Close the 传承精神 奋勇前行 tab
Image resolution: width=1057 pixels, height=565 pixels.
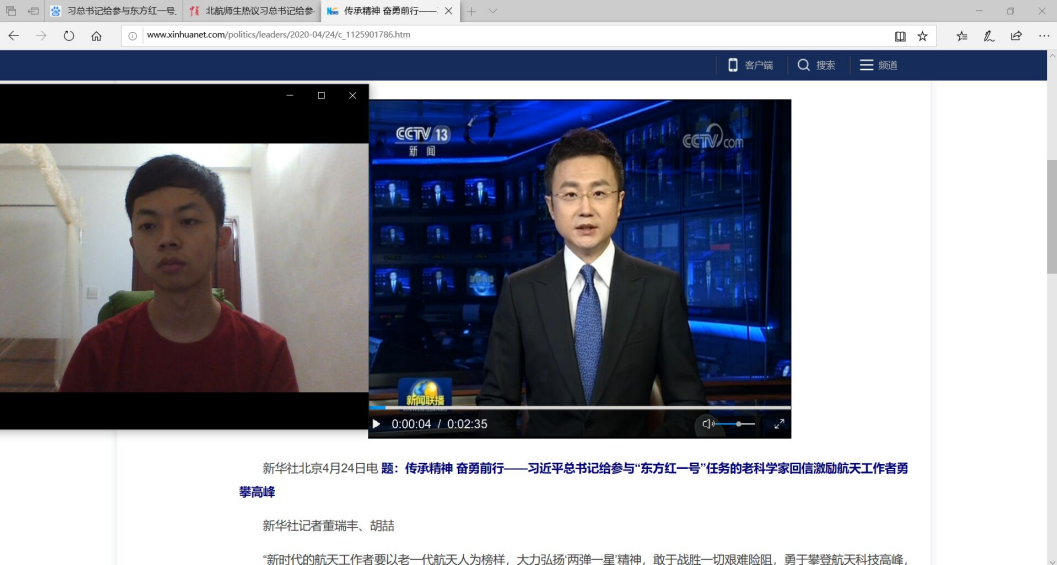(448, 11)
